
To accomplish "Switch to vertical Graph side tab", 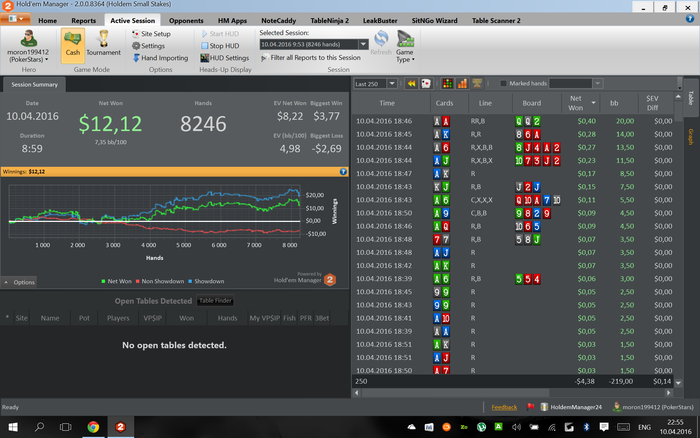I will coord(691,137).
